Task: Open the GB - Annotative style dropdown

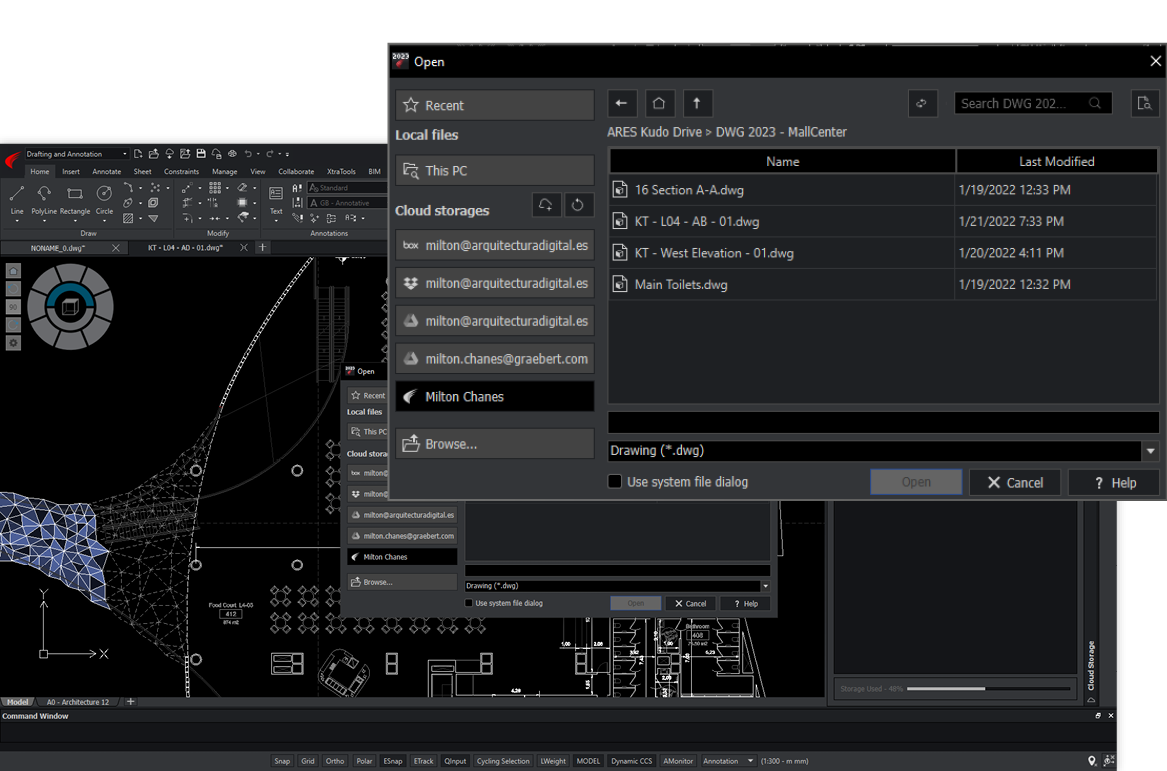Action: pyautogui.click(x=347, y=202)
